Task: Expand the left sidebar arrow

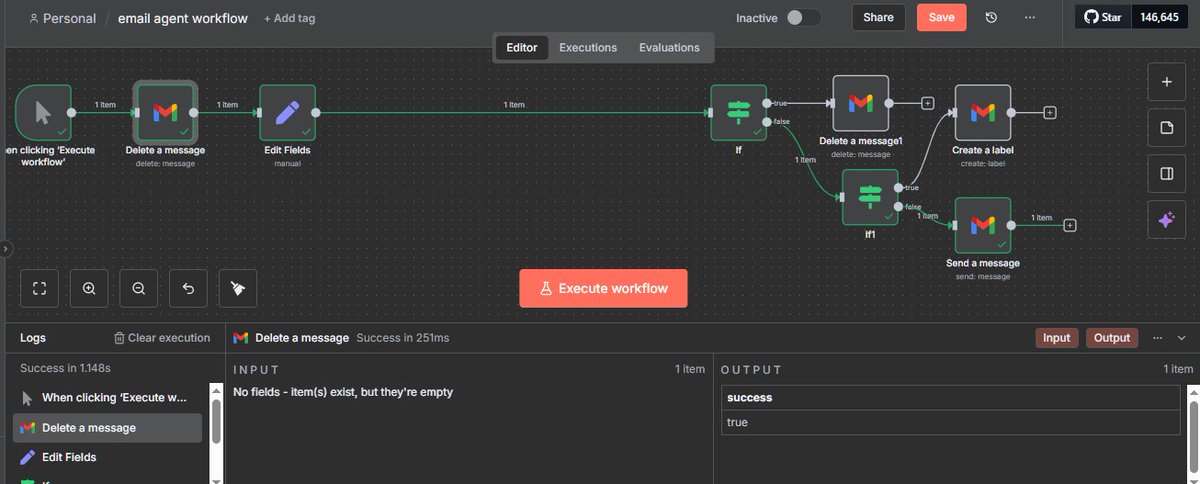Action: click(4, 248)
